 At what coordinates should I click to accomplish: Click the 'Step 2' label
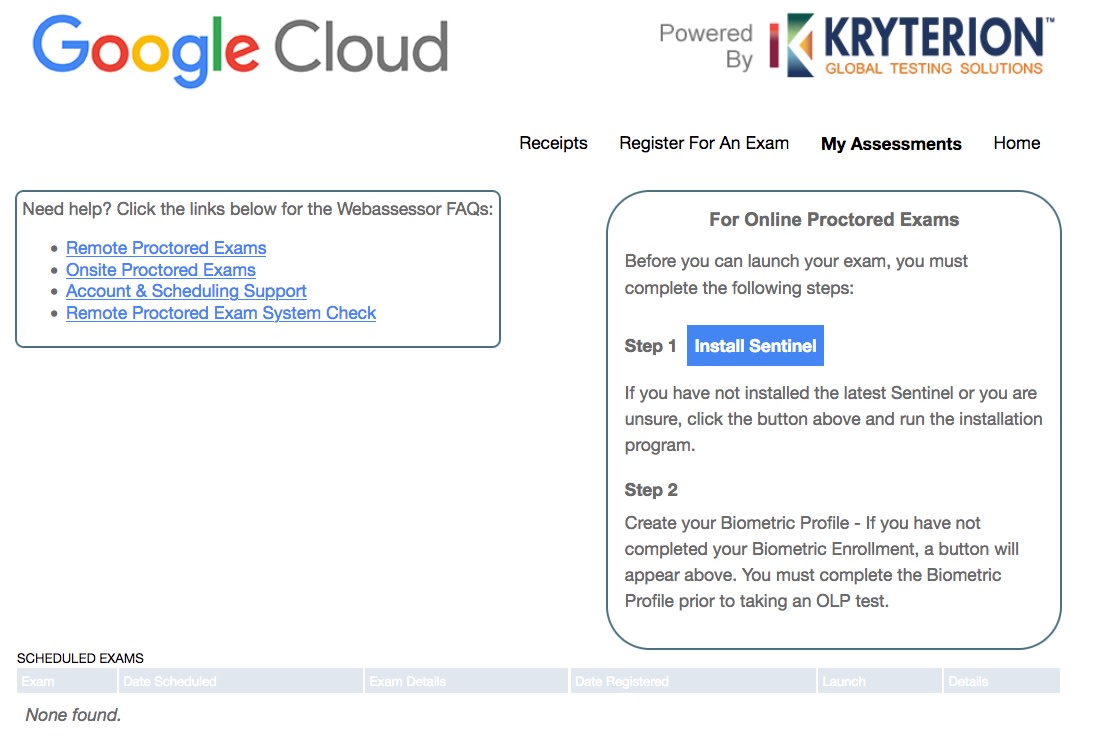[650, 490]
